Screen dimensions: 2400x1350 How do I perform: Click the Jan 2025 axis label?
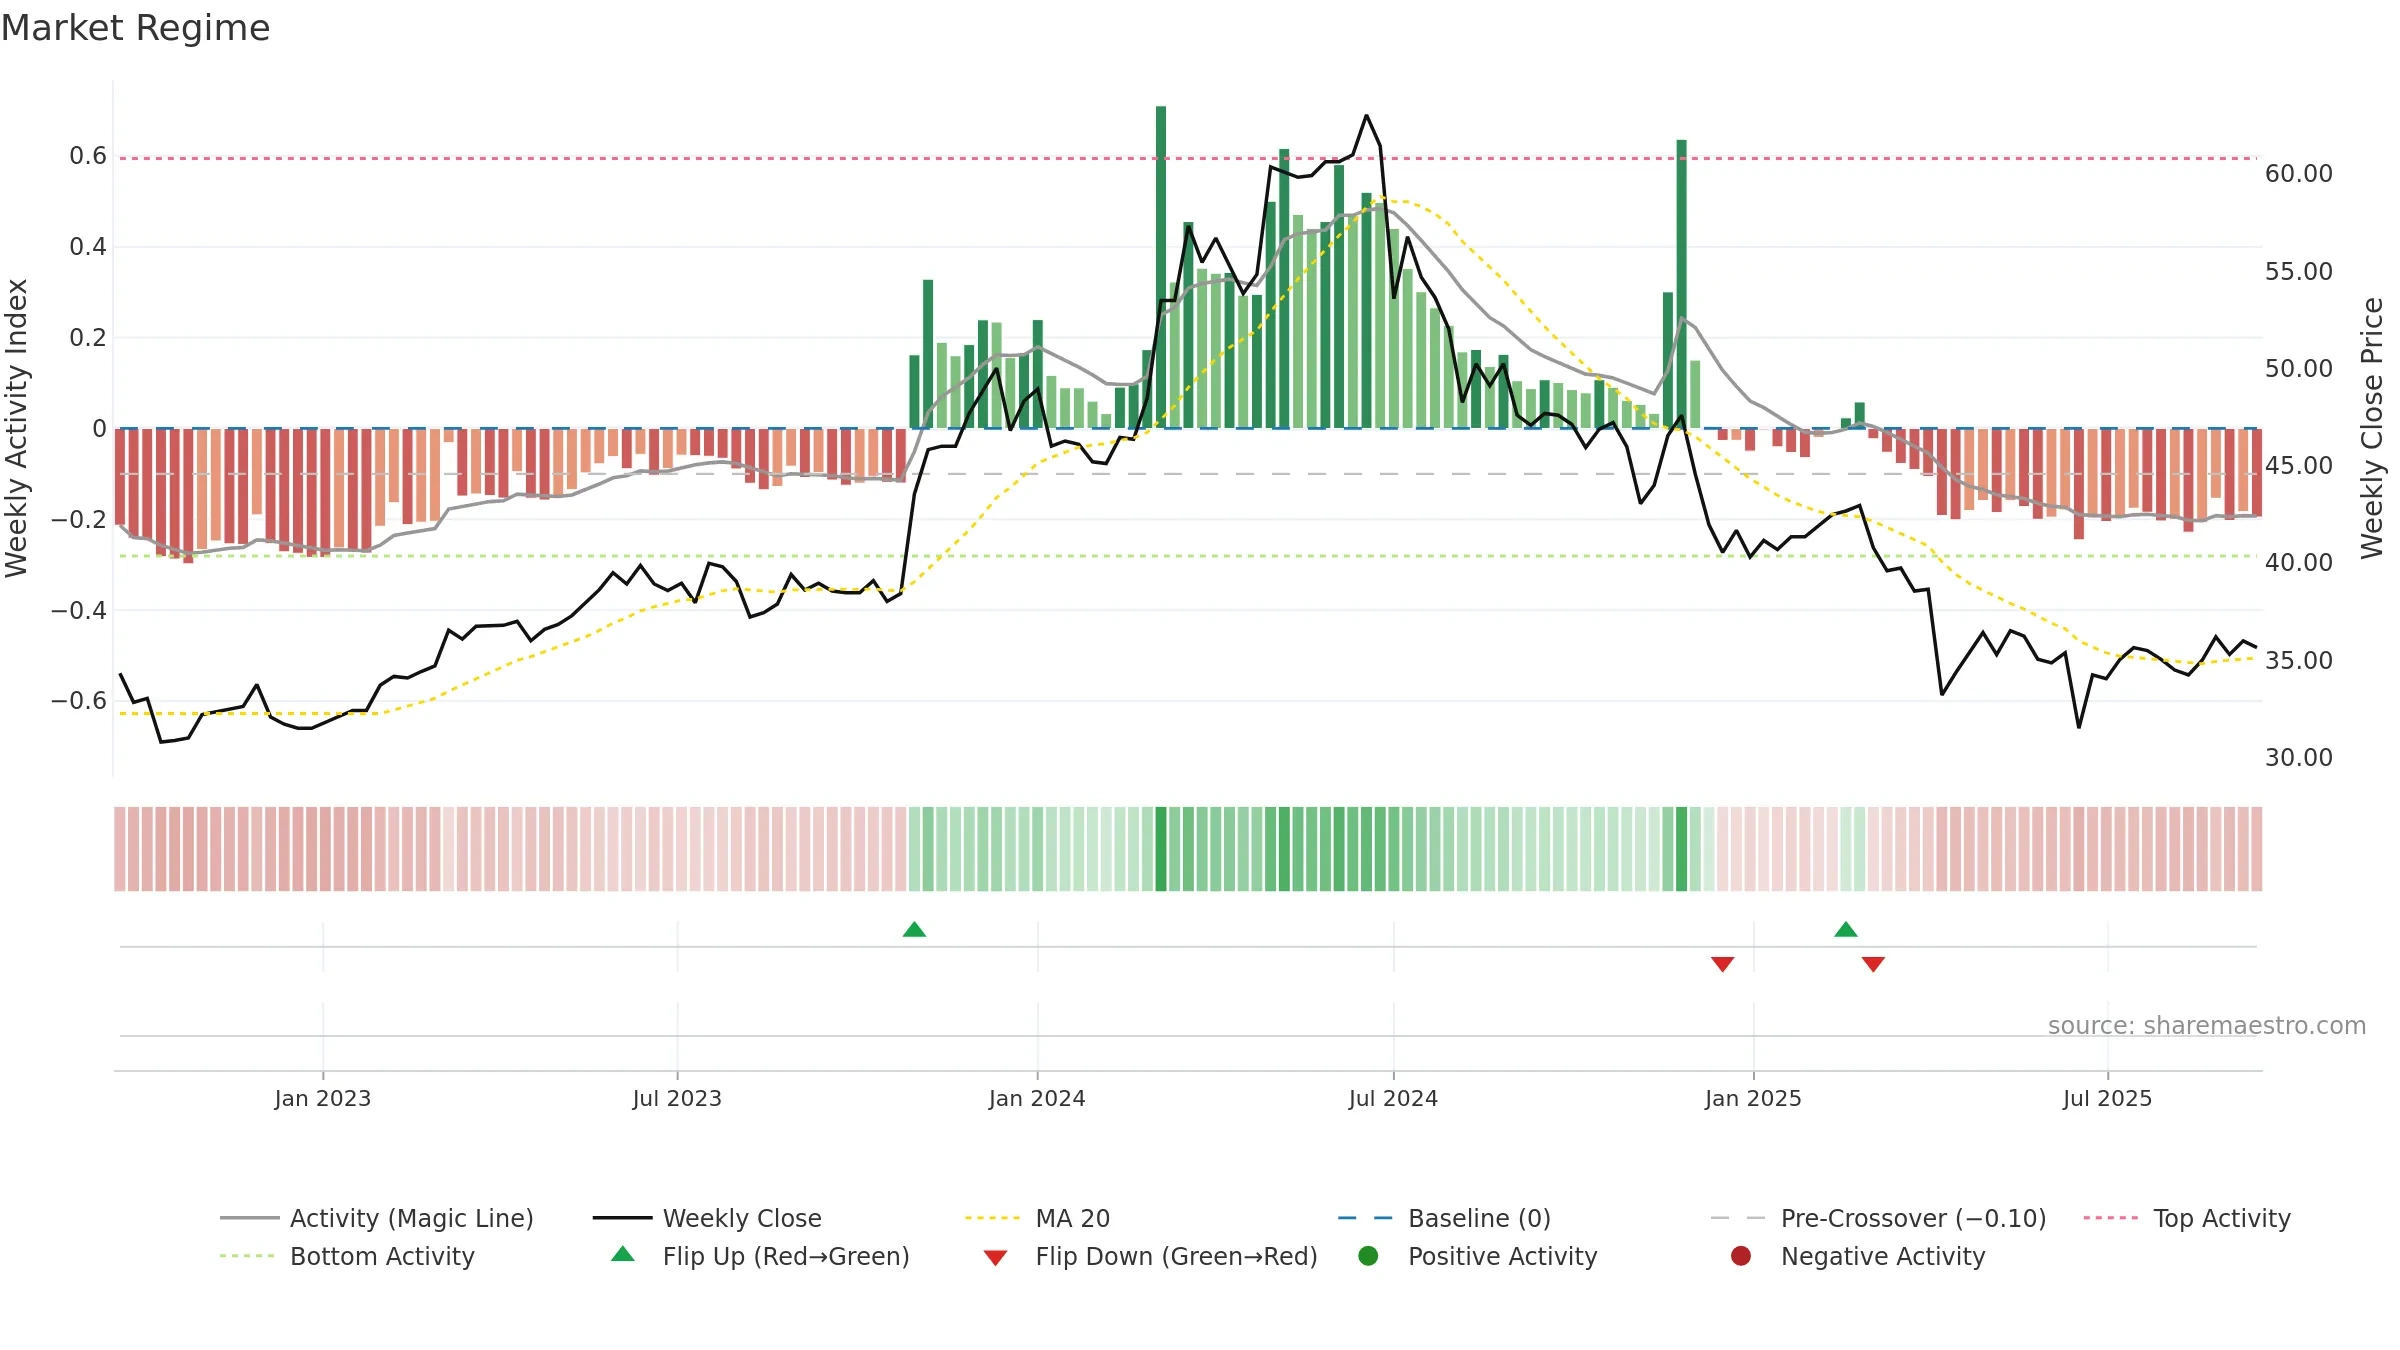pos(1753,1098)
